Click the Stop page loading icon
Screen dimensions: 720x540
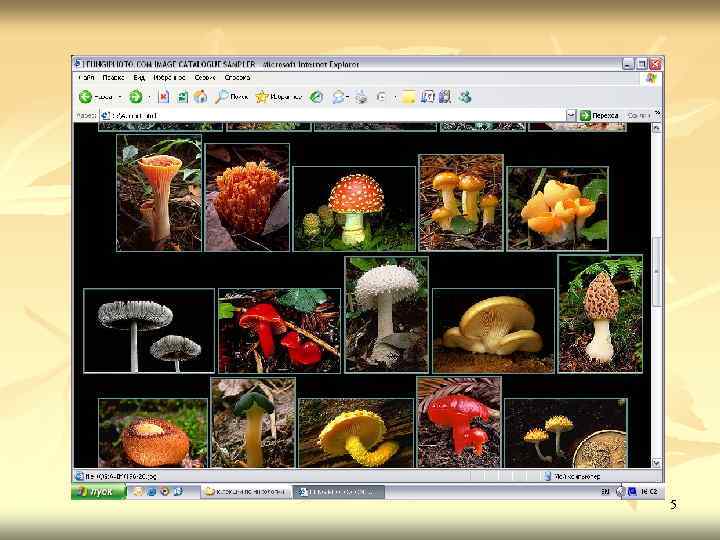164,97
